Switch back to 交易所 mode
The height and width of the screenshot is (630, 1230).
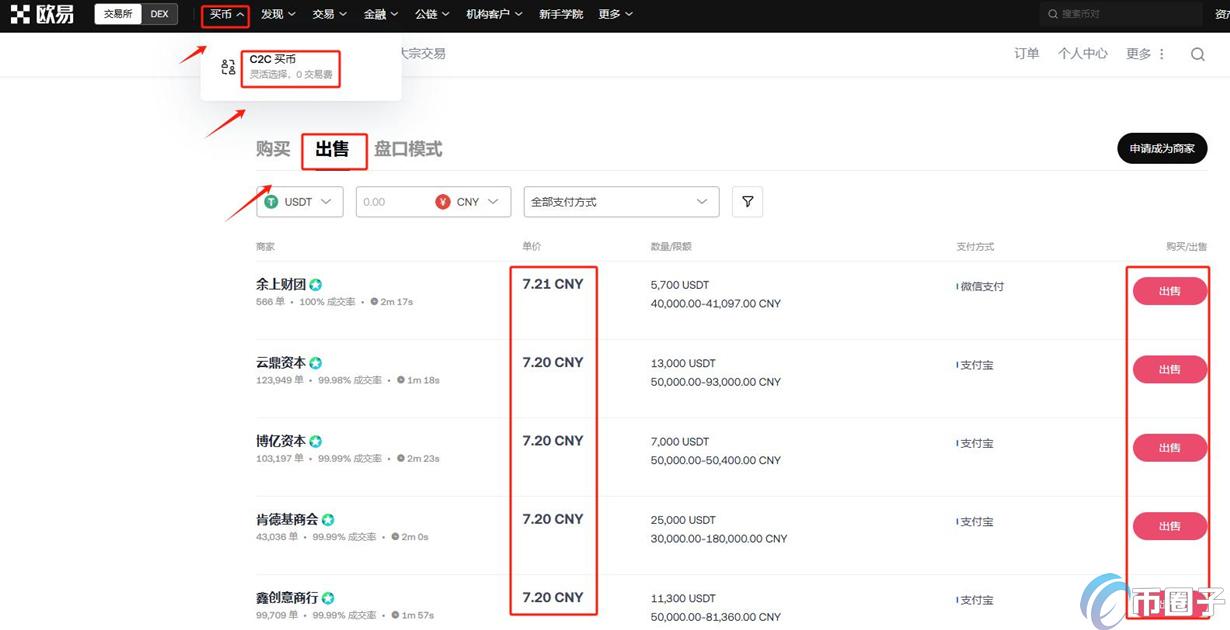pos(120,14)
